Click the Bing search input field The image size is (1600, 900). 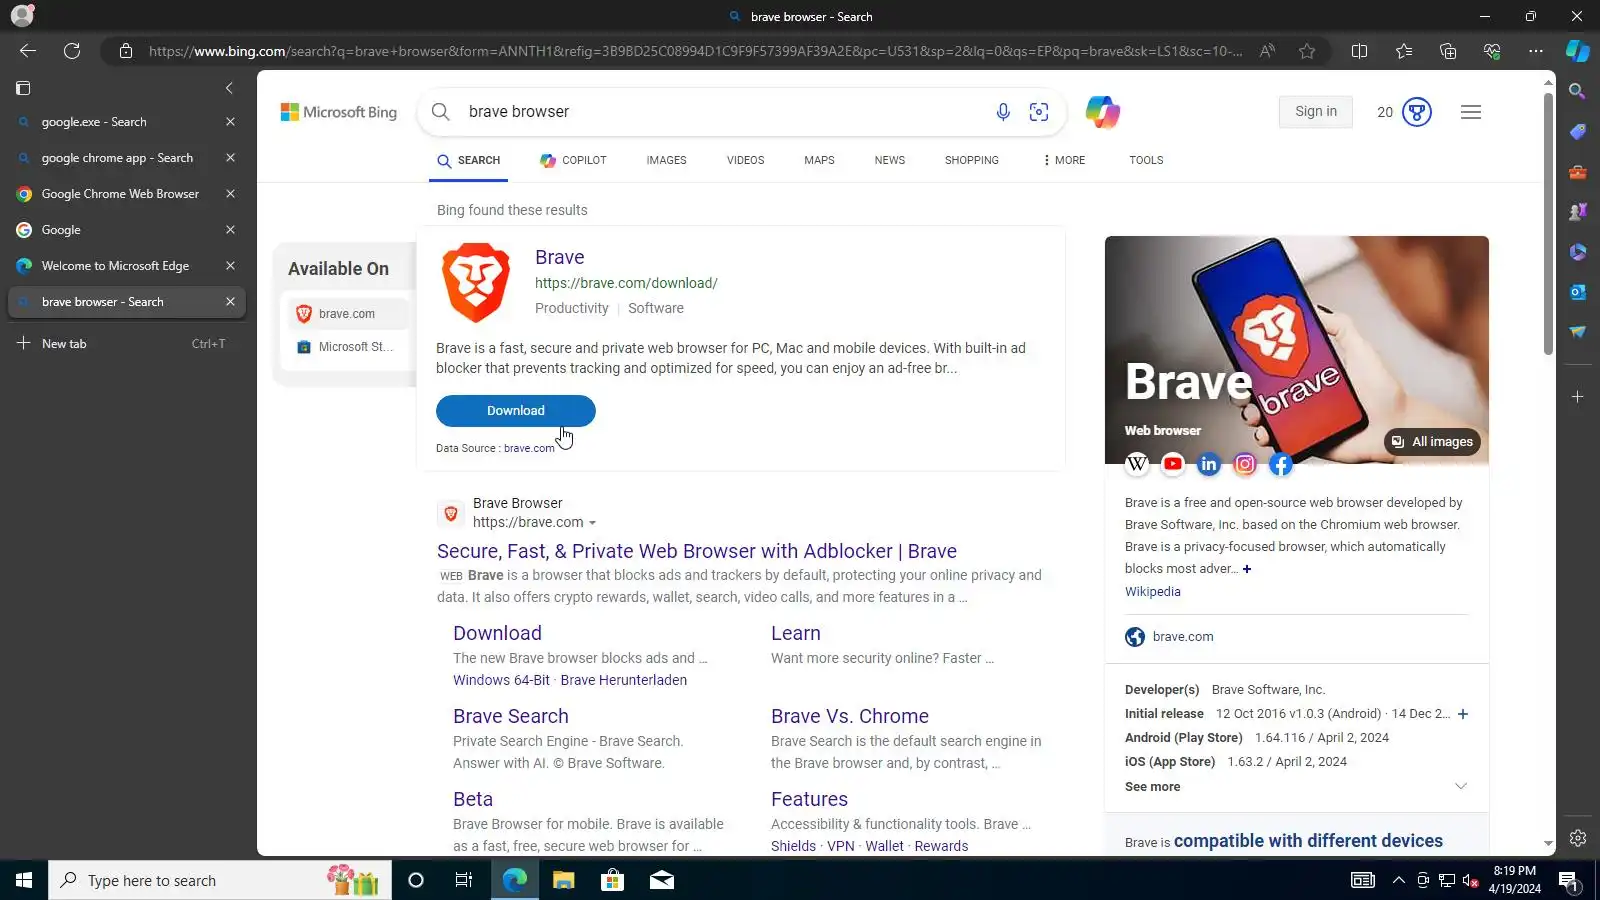click(x=724, y=112)
